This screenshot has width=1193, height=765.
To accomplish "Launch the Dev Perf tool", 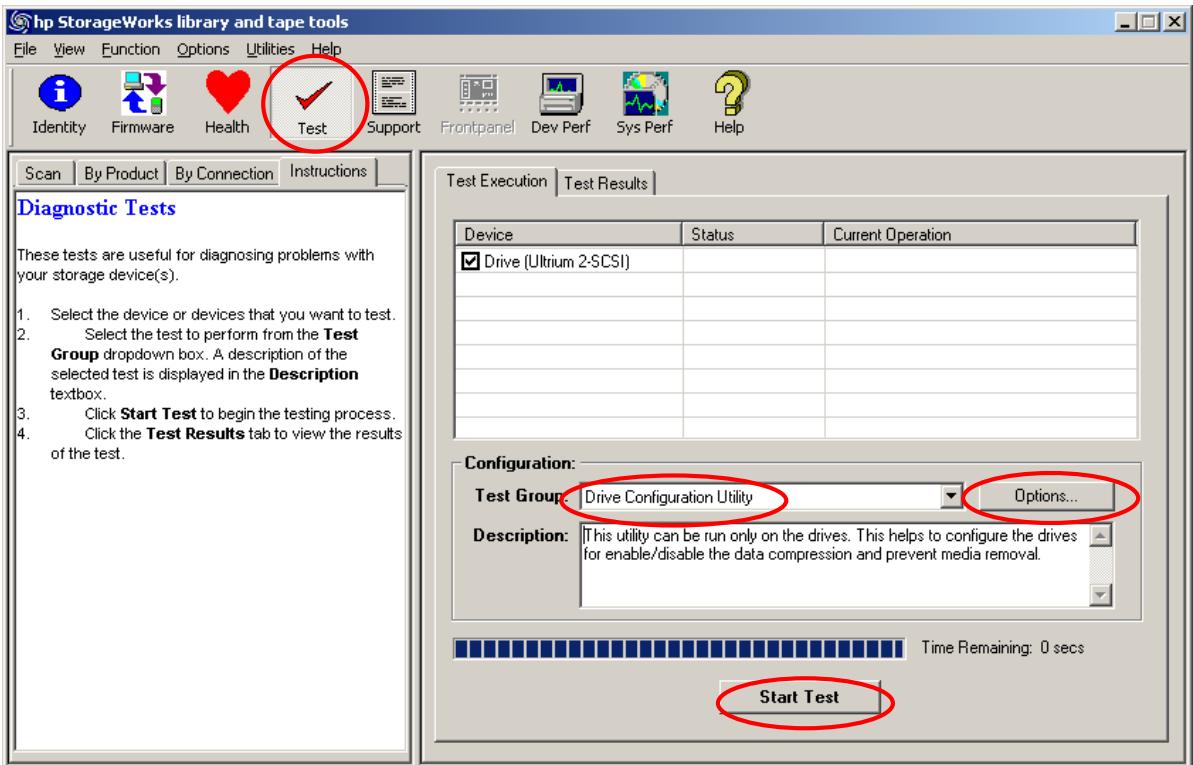I will pos(561,104).
